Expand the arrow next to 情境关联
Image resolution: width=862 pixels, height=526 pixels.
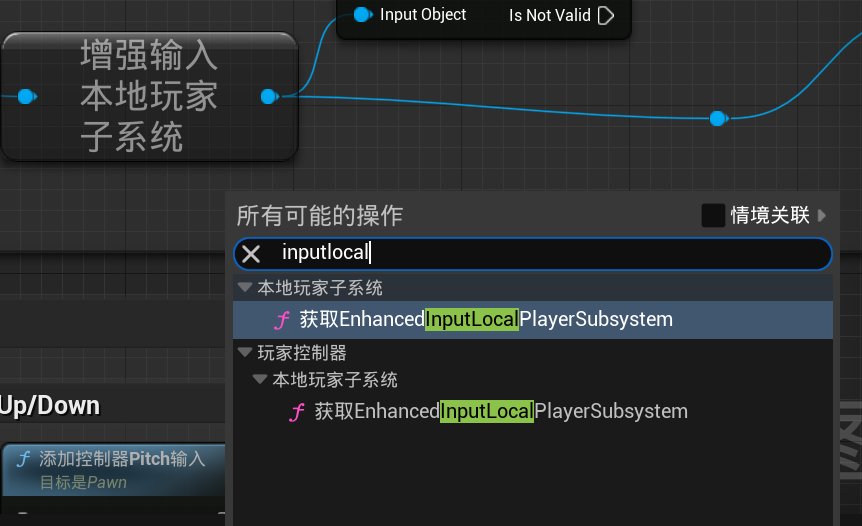point(822,215)
